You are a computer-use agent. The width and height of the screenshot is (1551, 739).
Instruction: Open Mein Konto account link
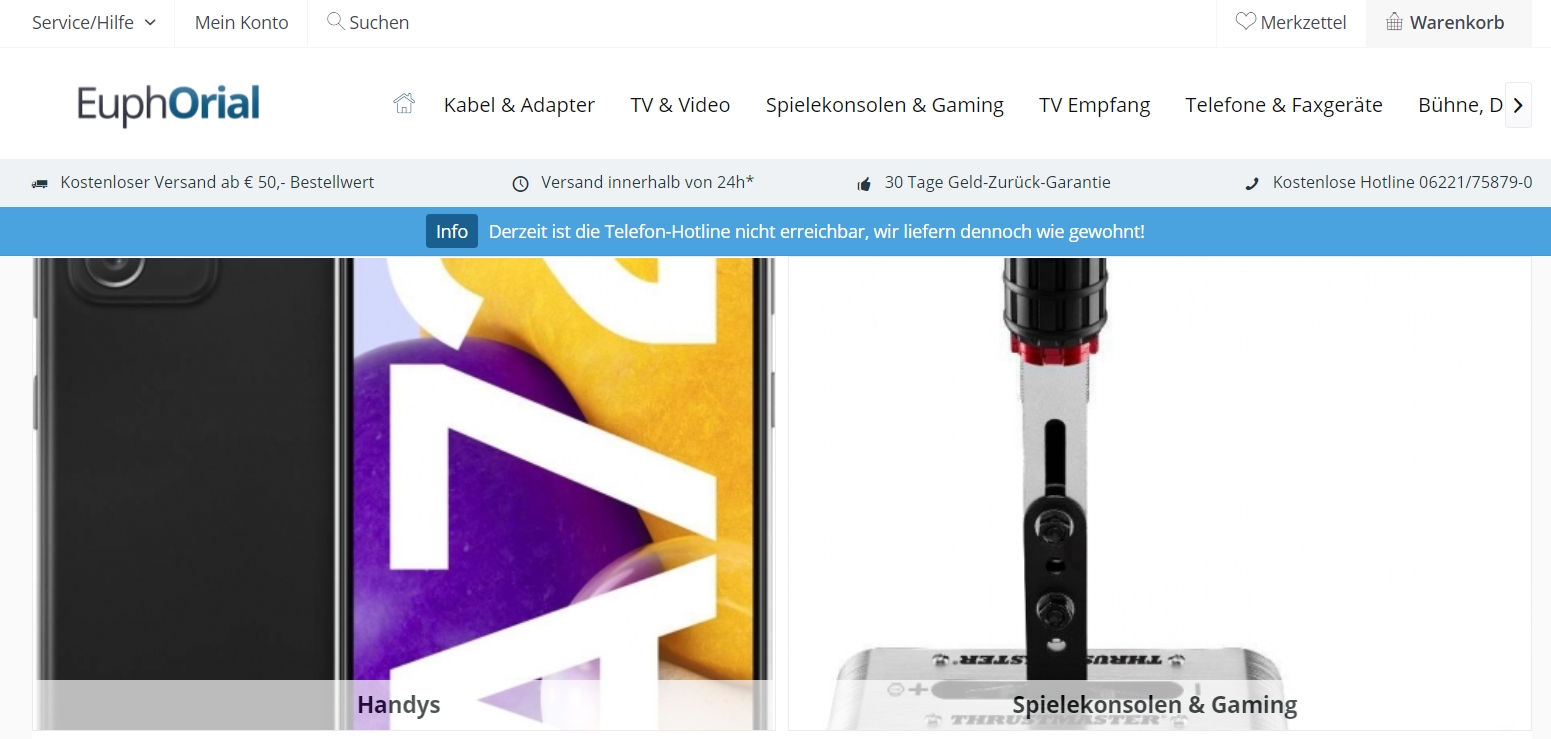click(242, 23)
